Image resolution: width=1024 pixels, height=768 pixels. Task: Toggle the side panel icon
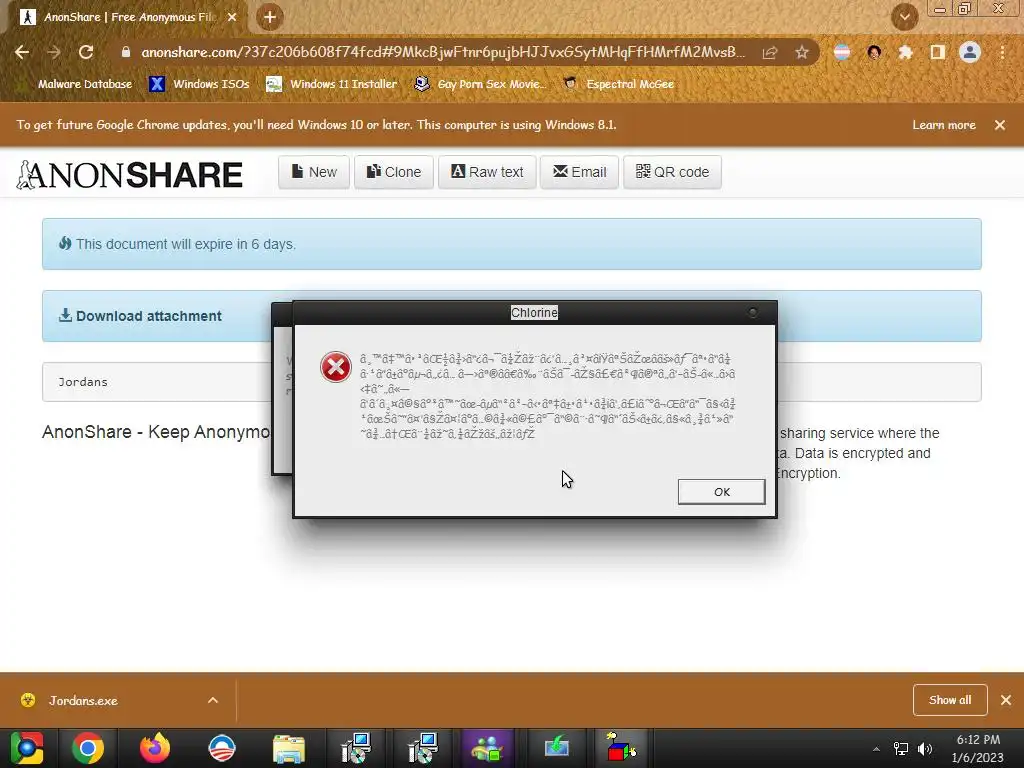point(938,52)
